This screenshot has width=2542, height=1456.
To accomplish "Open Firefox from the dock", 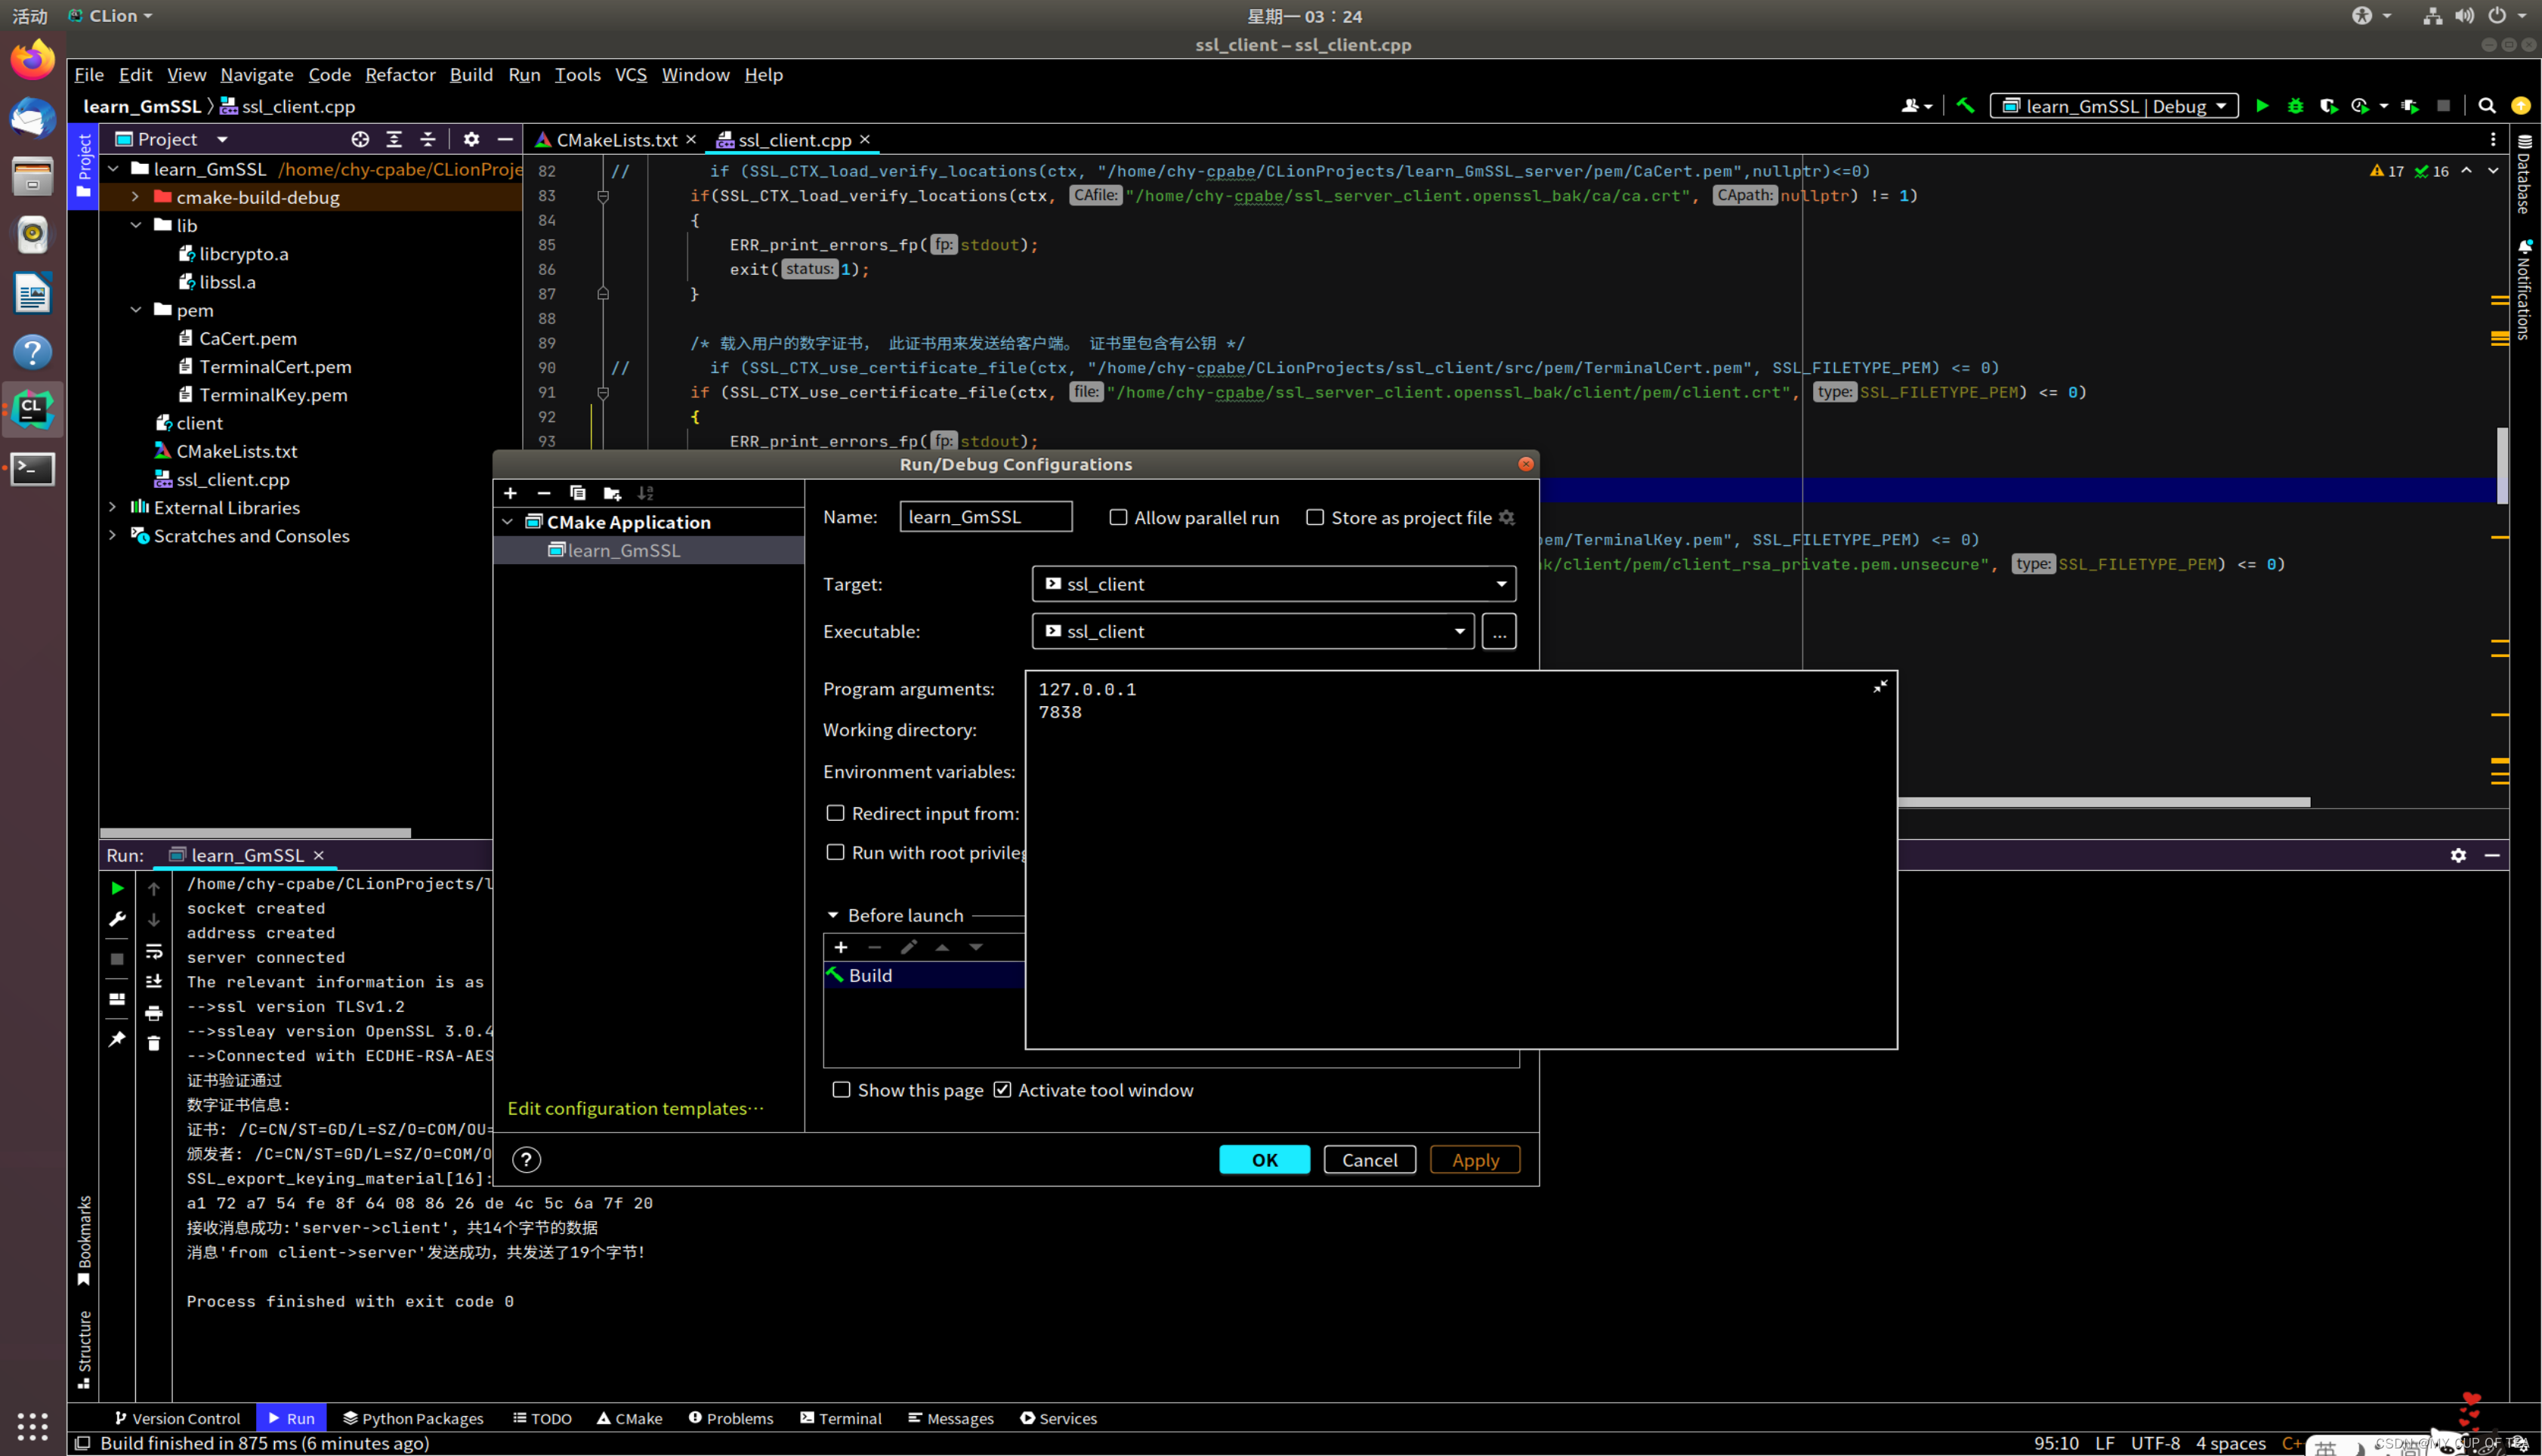I will tap(32, 60).
